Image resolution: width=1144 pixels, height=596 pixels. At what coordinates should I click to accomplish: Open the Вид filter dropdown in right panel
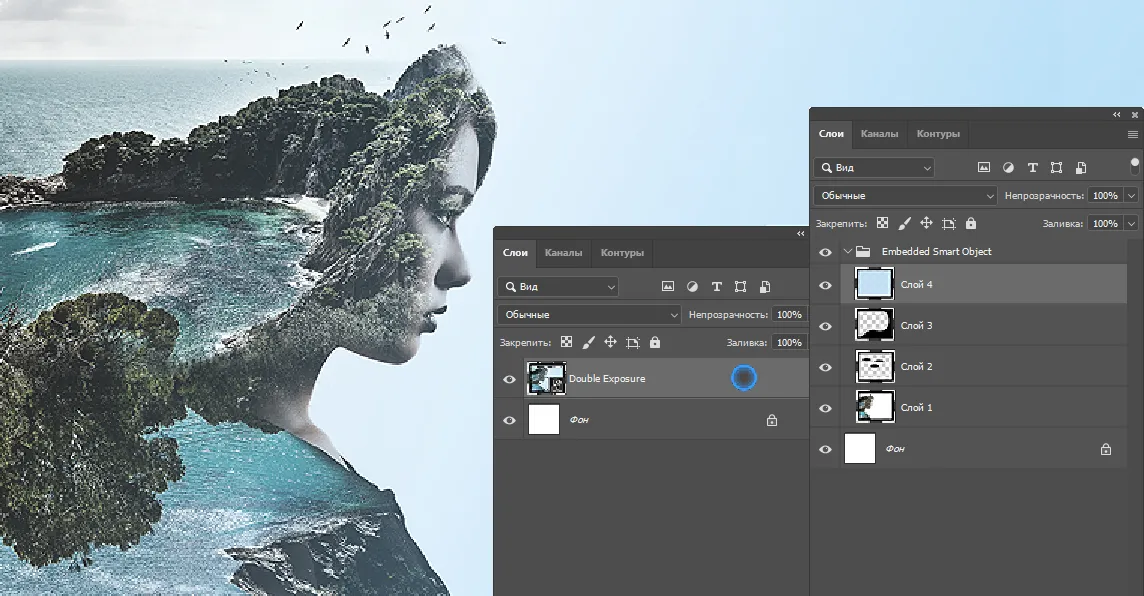pyautogui.click(x=874, y=168)
